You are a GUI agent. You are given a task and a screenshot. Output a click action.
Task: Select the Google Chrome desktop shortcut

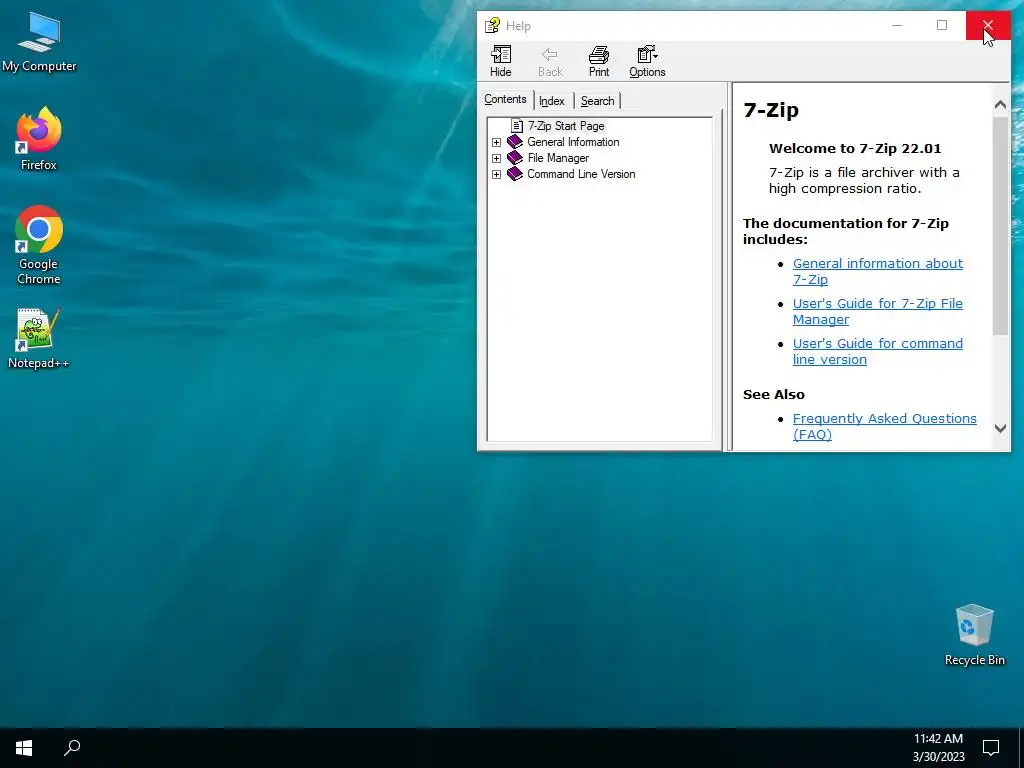(39, 246)
